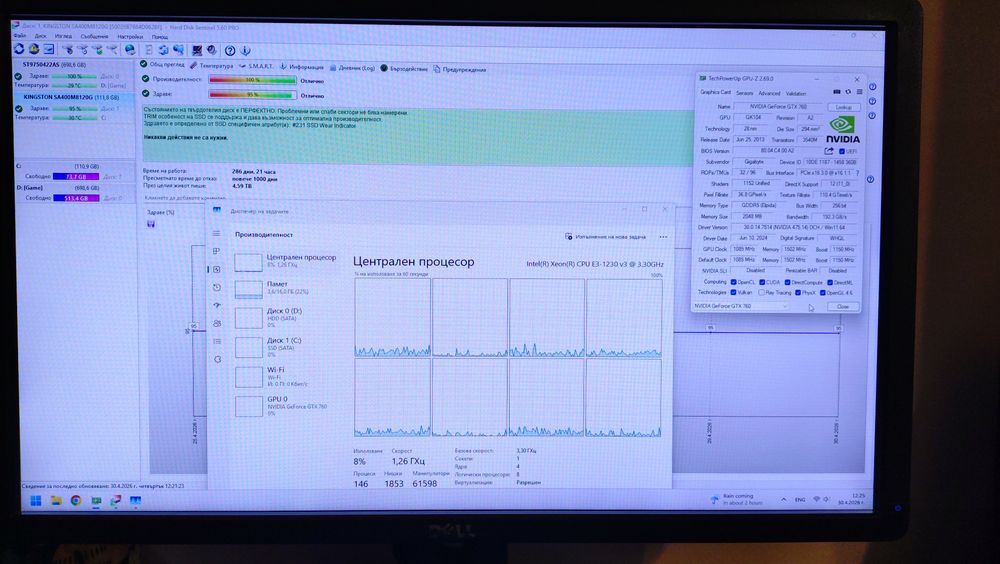
Task: Expand system tray hidden icons chevron
Action: [783, 500]
